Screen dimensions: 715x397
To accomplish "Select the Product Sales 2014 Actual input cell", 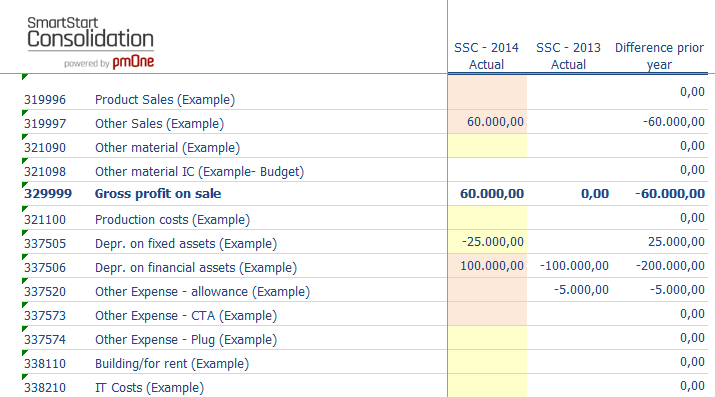I will (x=487, y=93).
